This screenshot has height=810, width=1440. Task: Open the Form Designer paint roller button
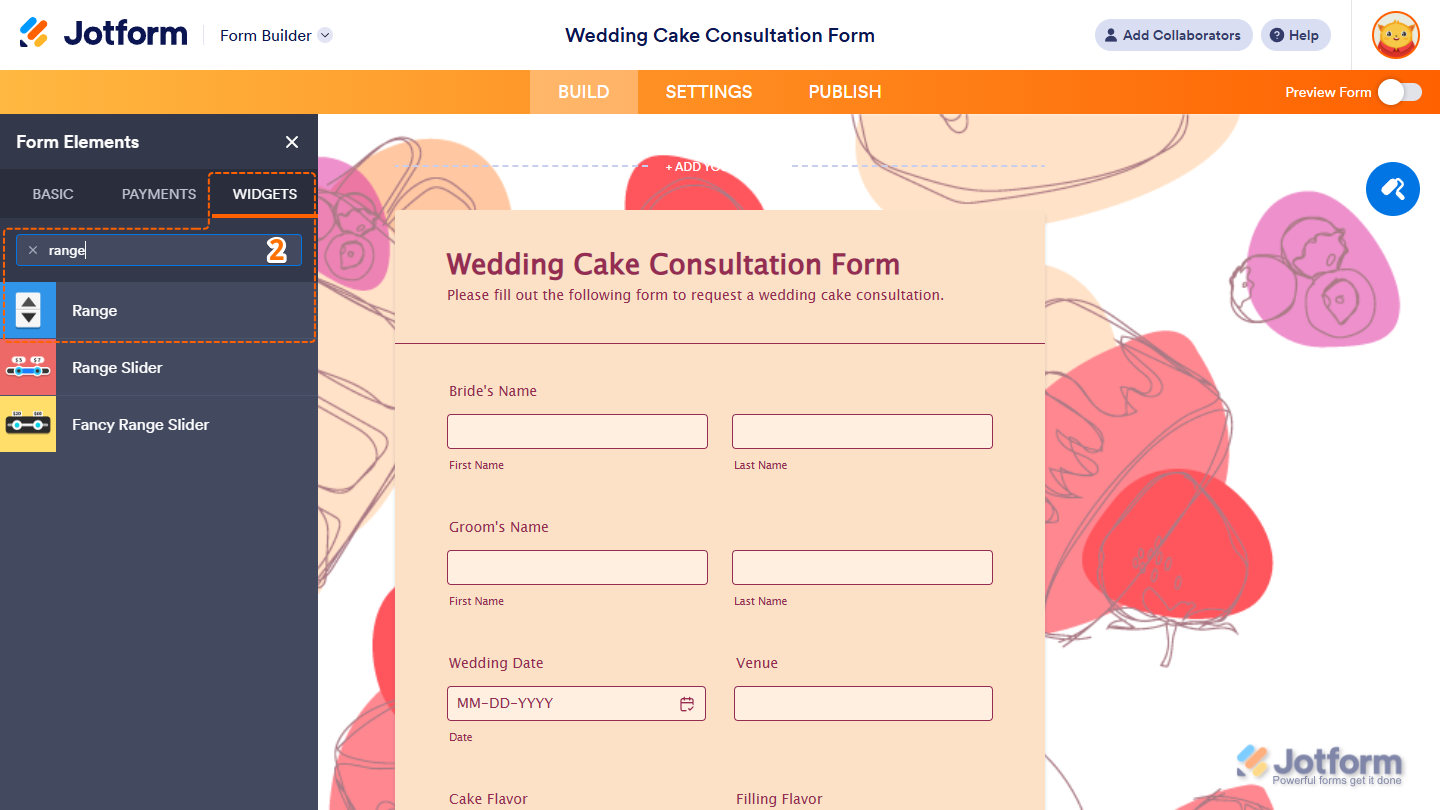[1392, 189]
